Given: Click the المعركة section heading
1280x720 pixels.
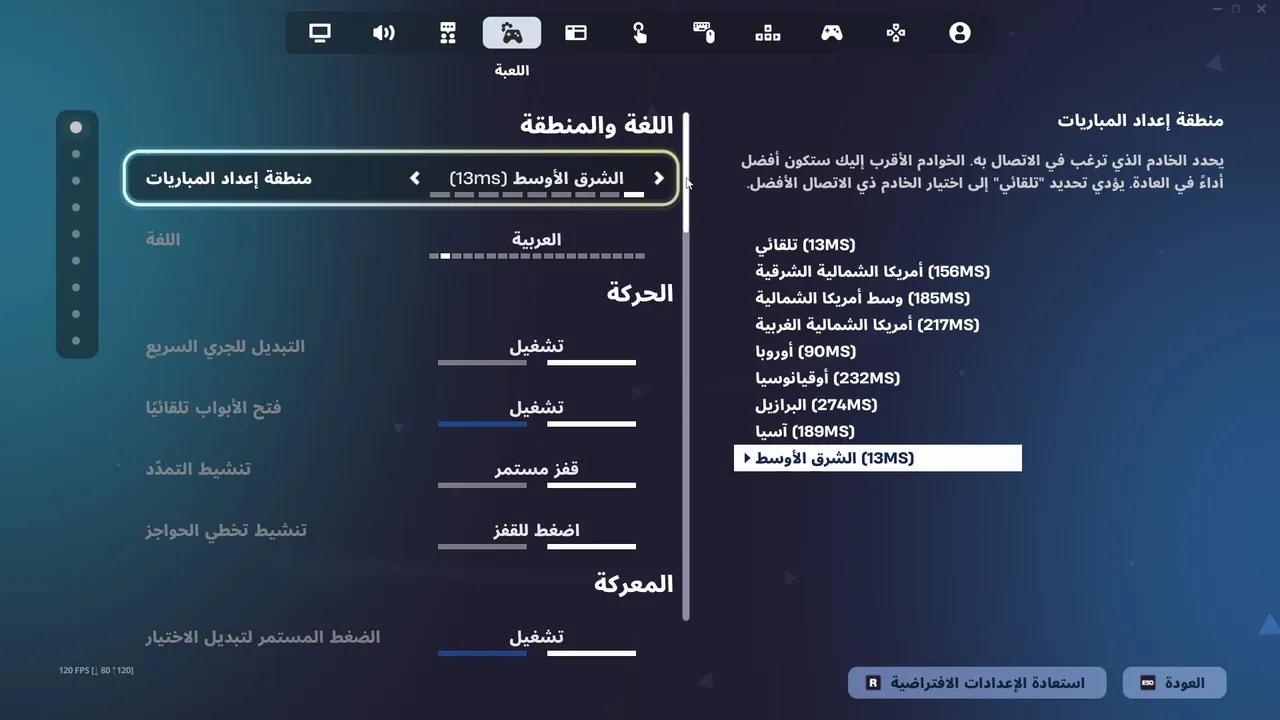Looking at the screenshot, I should coord(634,584).
